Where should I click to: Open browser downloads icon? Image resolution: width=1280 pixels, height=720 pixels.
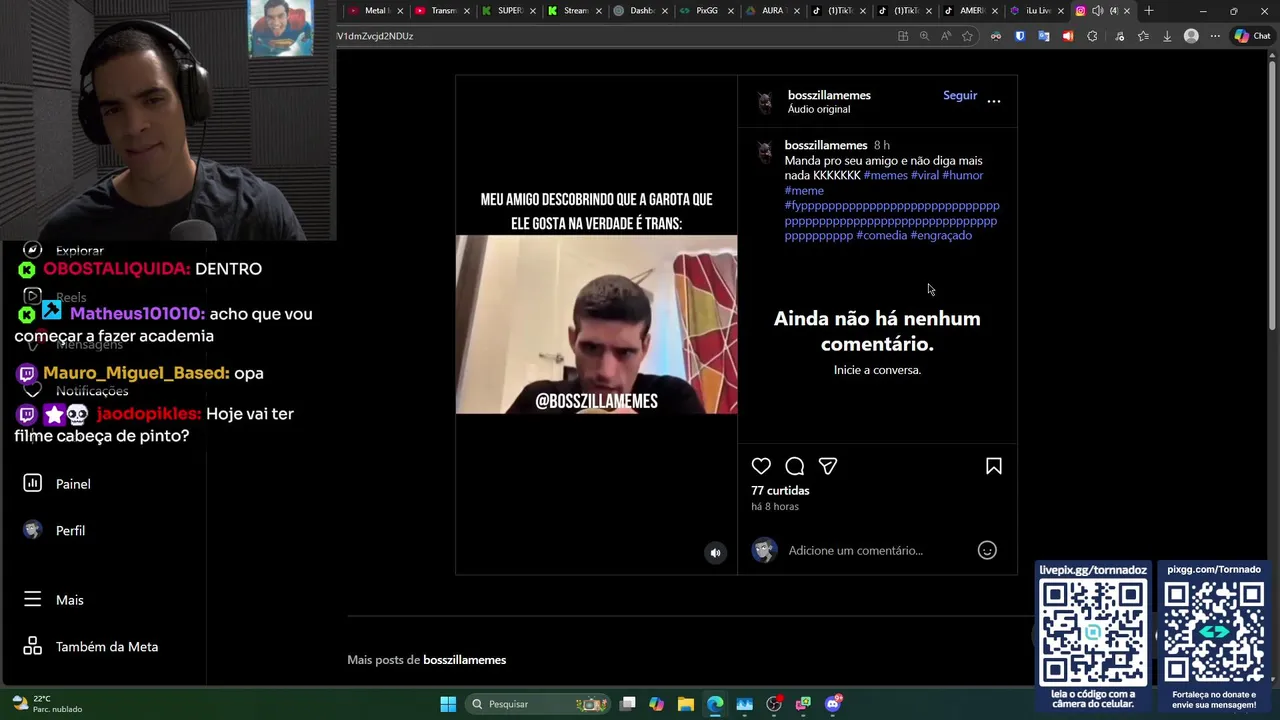(1166, 36)
